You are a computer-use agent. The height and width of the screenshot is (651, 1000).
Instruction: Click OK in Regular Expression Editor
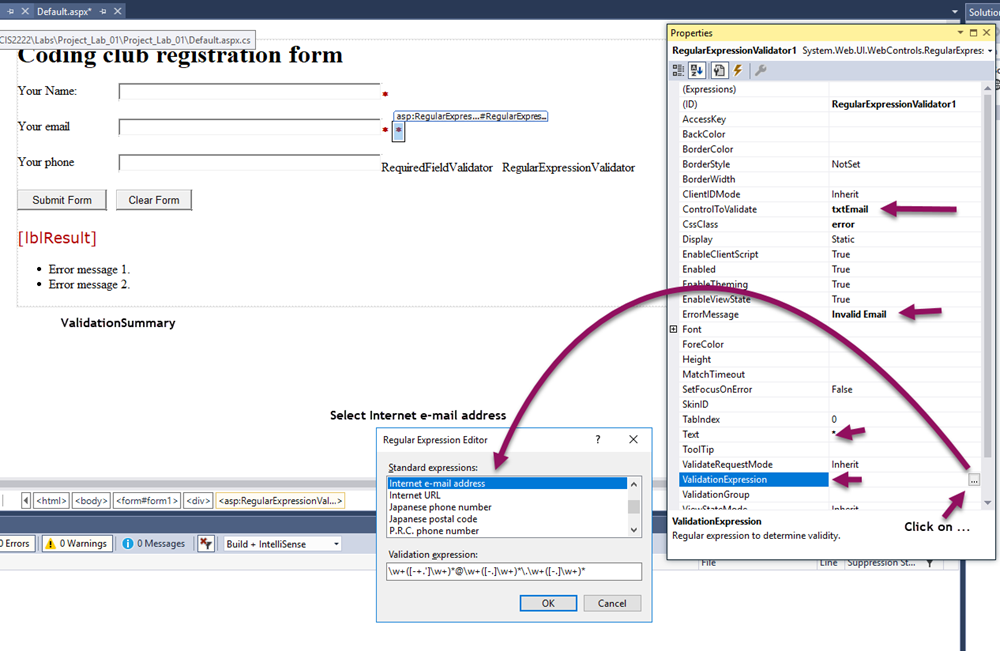click(548, 603)
